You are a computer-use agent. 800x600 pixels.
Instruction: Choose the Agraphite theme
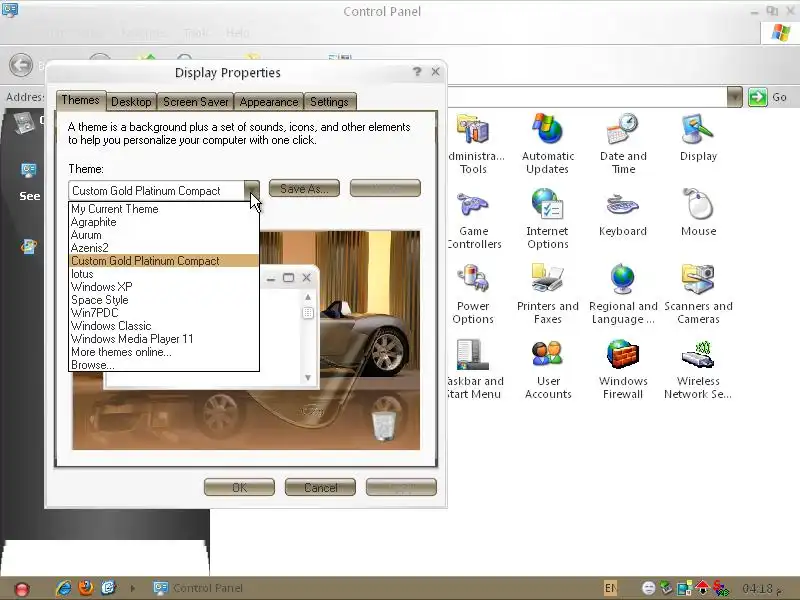coord(164,222)
